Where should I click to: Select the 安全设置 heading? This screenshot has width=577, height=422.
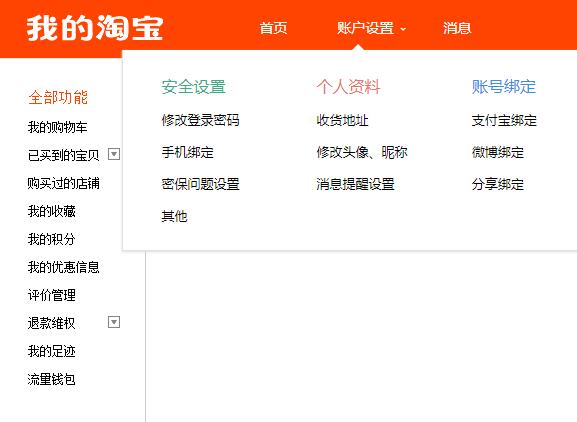point(194,87)
